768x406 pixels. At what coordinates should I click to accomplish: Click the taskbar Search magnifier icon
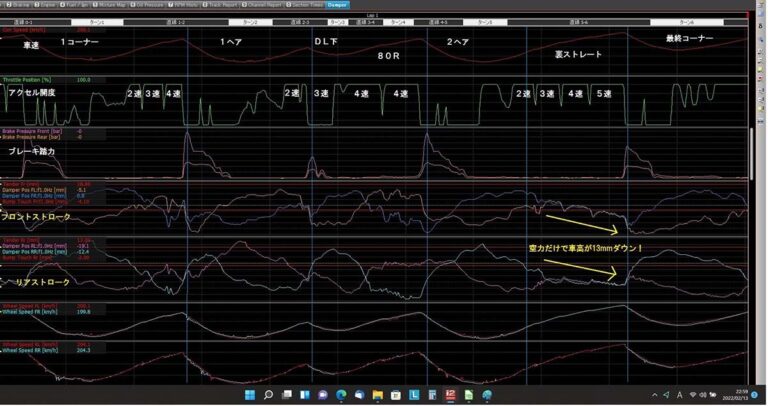[268, 395]
